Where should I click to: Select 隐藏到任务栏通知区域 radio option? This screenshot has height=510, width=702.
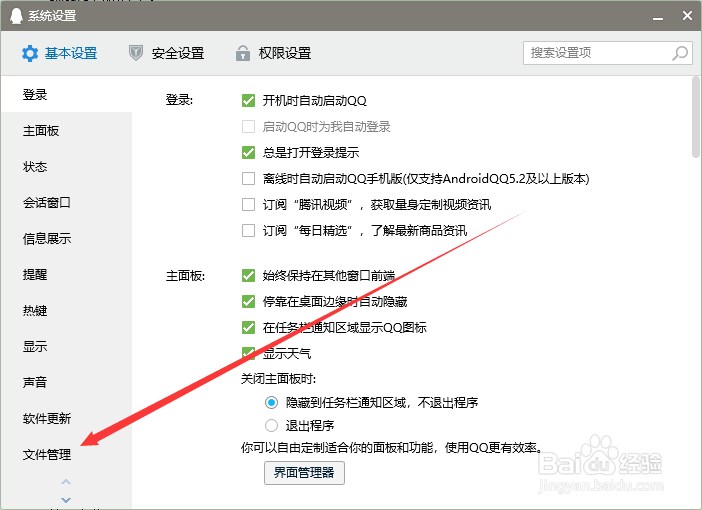click(x=271, y=403)
